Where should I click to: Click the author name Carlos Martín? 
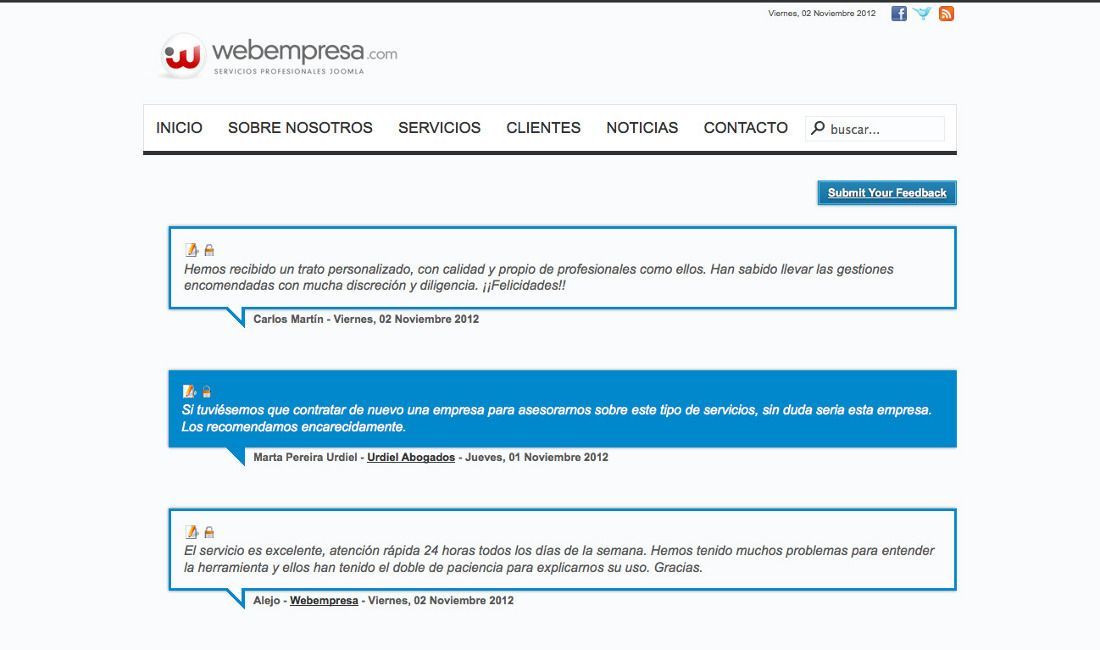click(x=288, y=319)
